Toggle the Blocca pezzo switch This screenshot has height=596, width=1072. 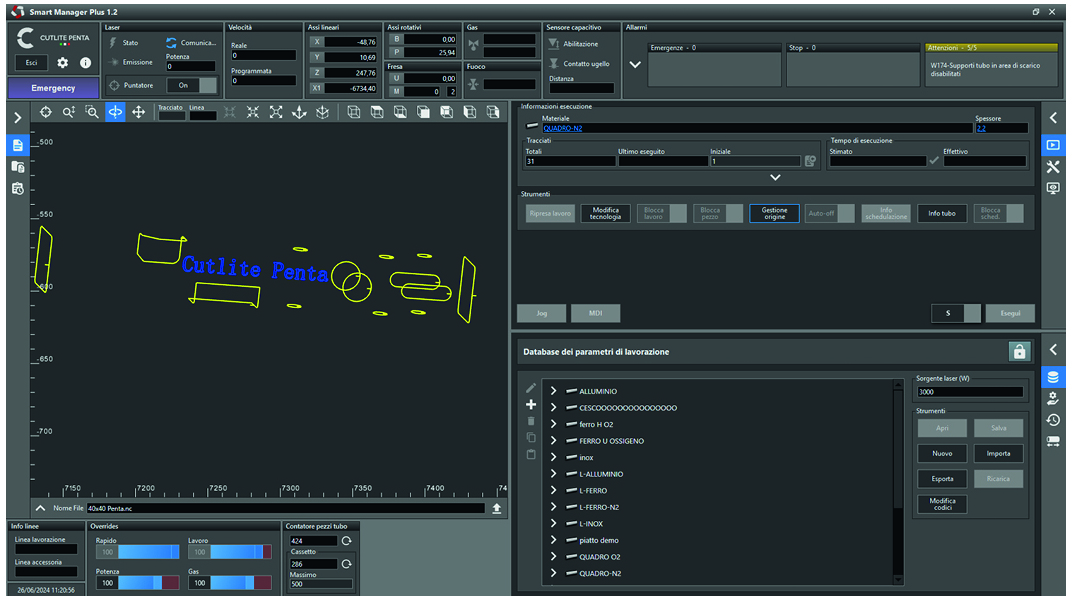pos(719,213)
